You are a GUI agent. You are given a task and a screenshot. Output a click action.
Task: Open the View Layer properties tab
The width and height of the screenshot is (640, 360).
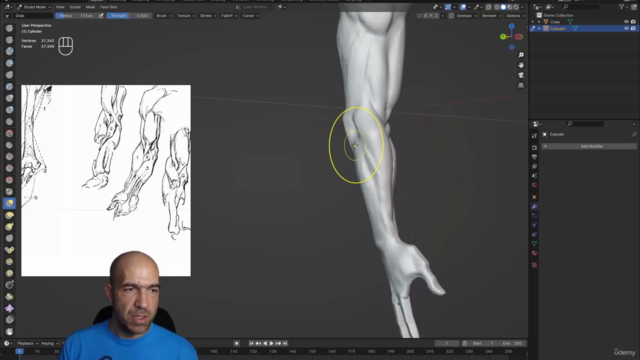point(534,166)
